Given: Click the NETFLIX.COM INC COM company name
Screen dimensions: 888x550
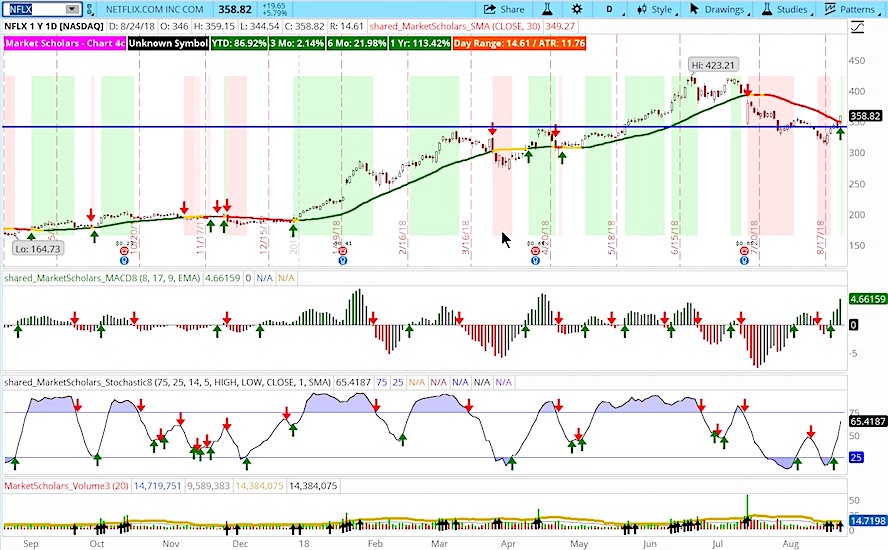Looking at the screenshot, I should [x=154, y=9].
